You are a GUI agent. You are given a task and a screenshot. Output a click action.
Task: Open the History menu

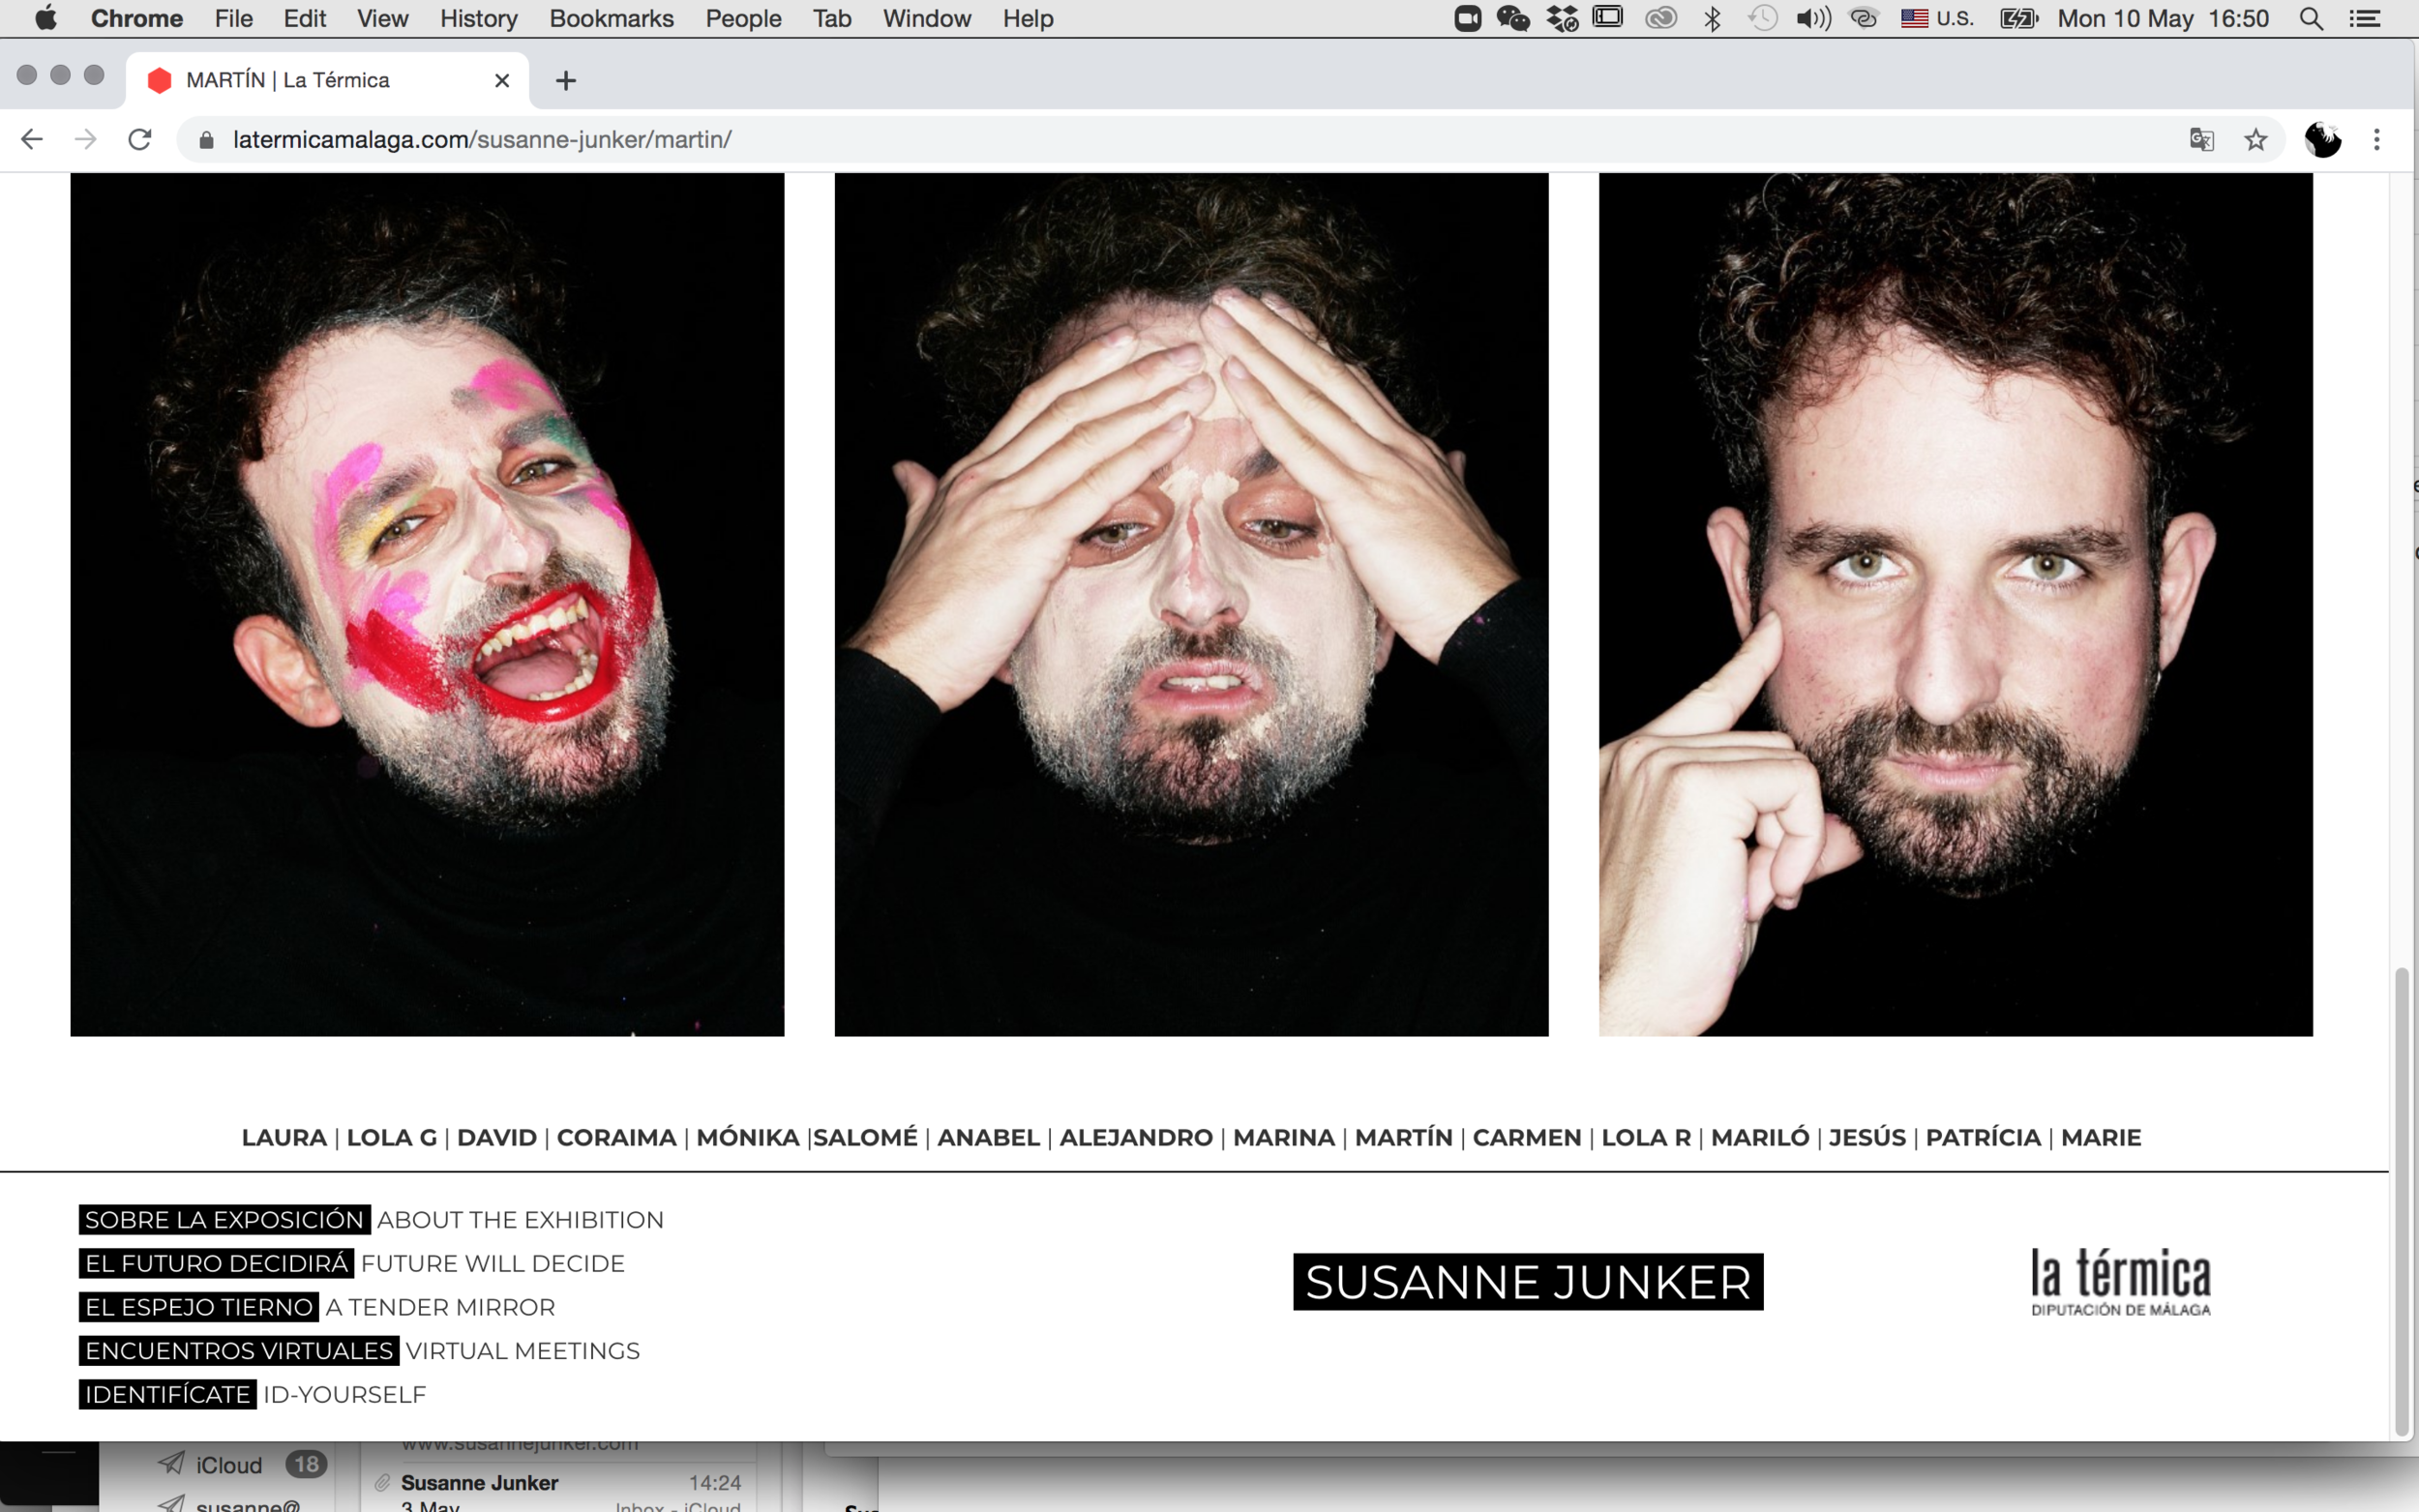point(478,18)
